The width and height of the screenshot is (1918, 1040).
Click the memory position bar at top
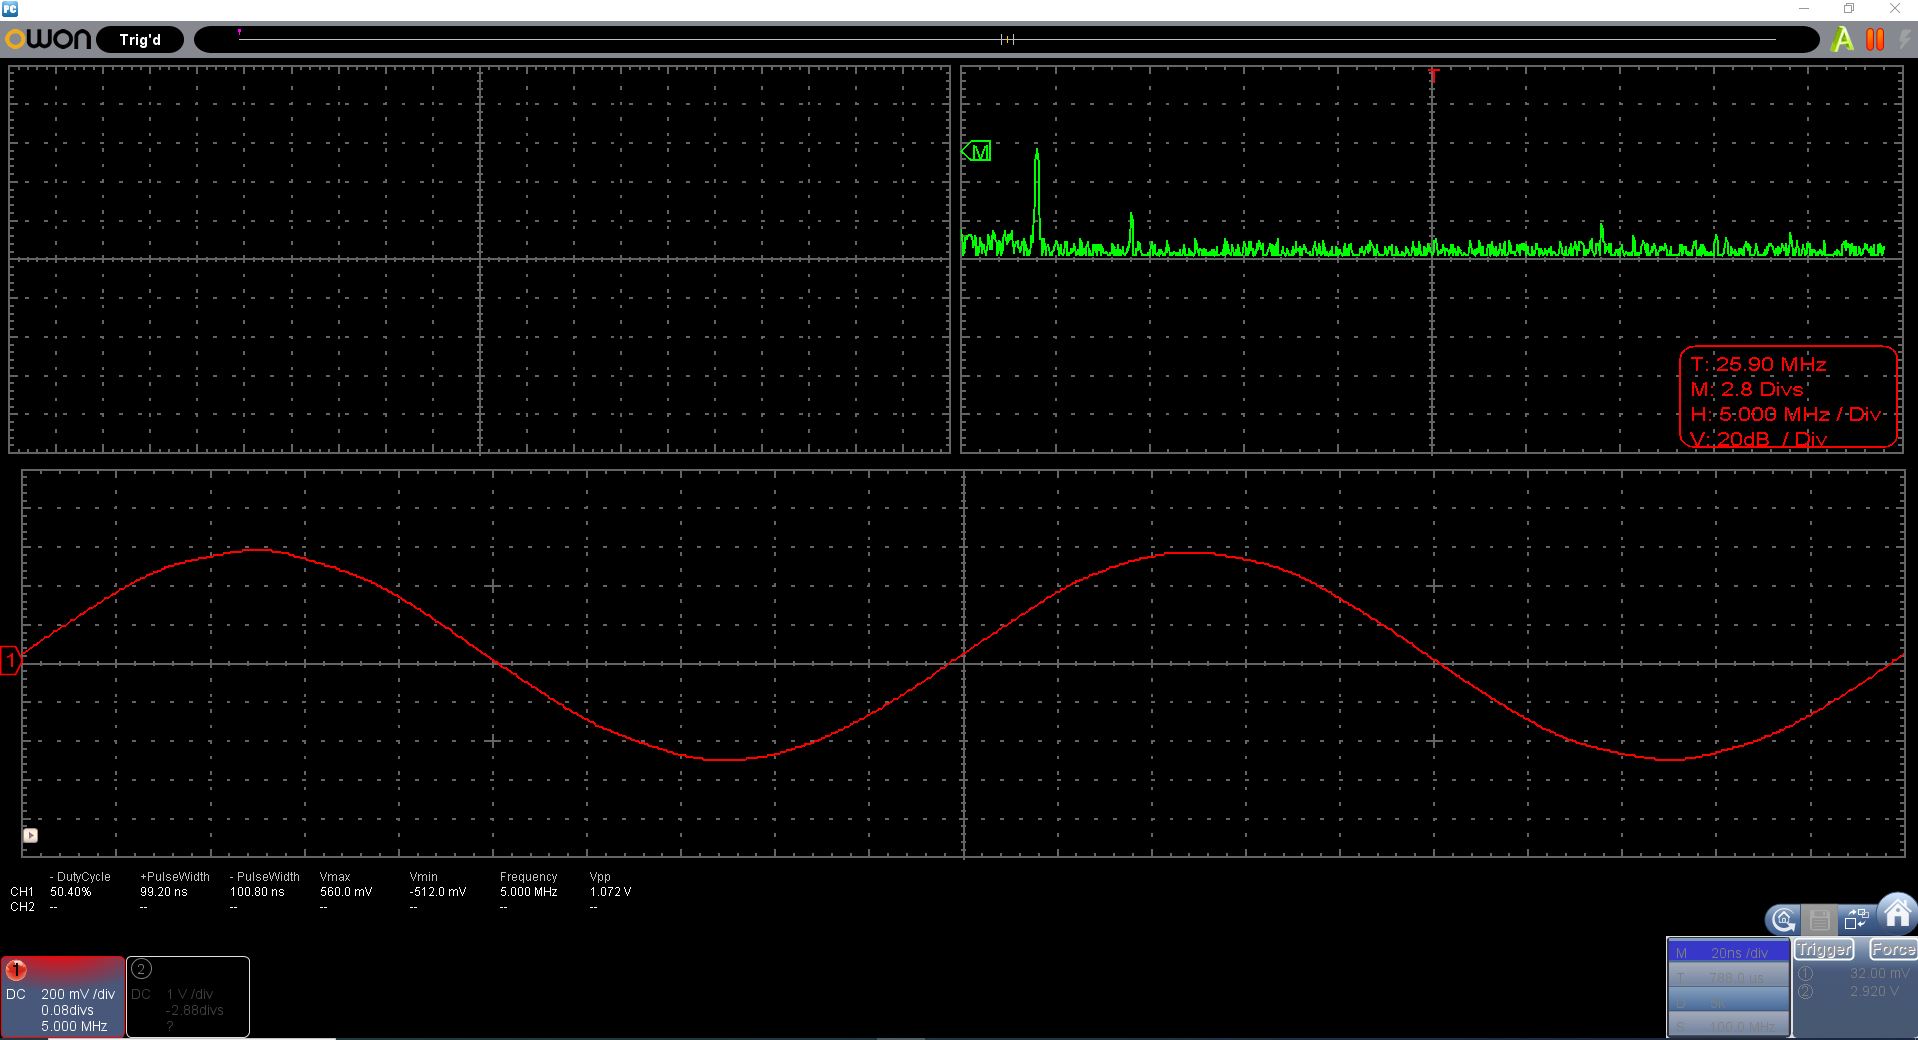(1006, 40)
